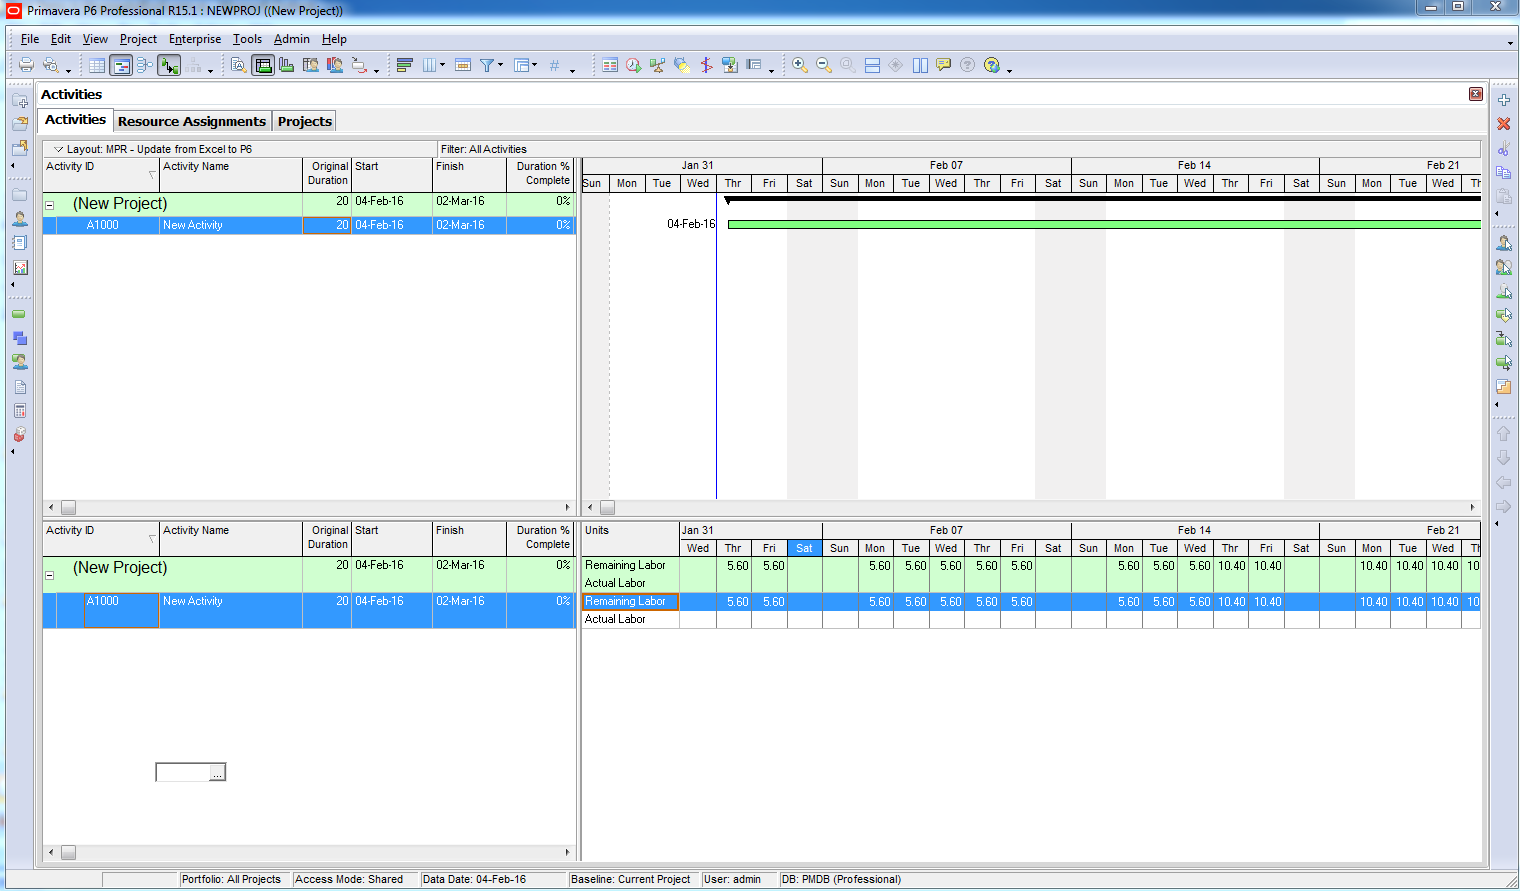Click the Help globe icon in toolbar
Image resolution: width=1520 pixels, height=891 pixels.
[991, 66]
